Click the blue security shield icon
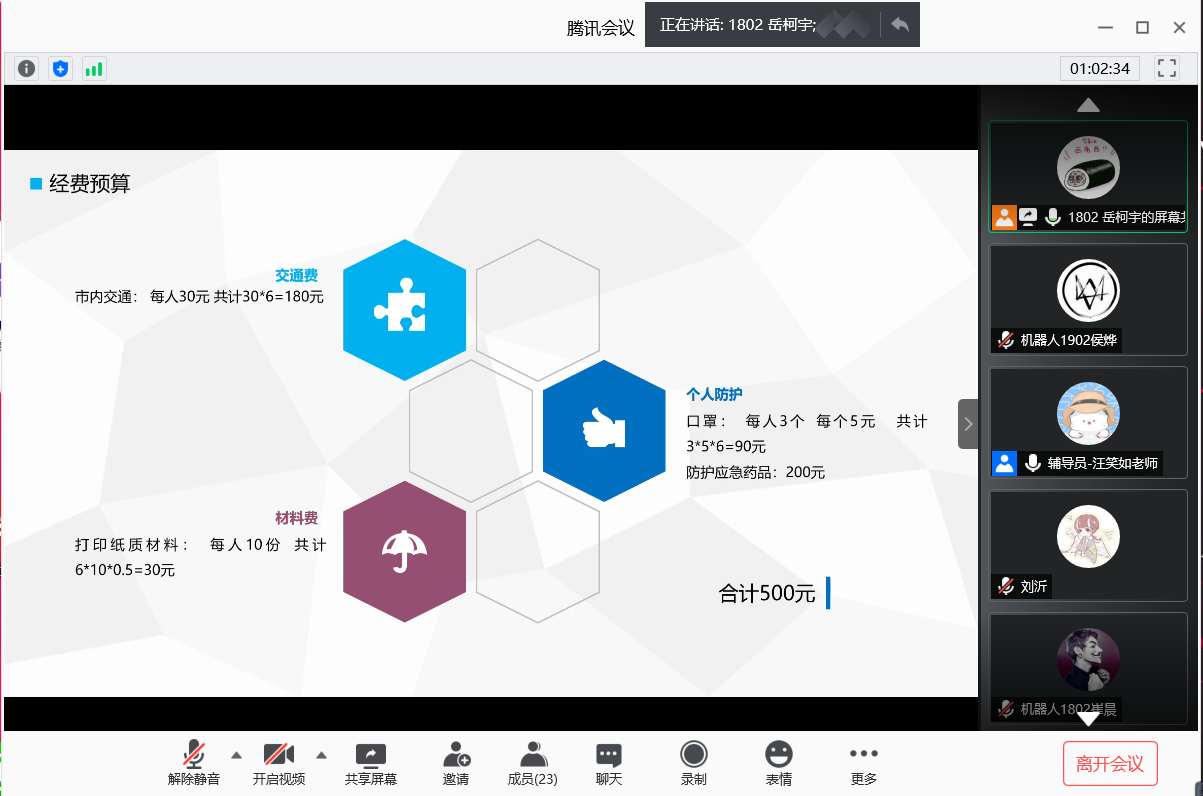Screen dimensions: 1203x796 61,69
